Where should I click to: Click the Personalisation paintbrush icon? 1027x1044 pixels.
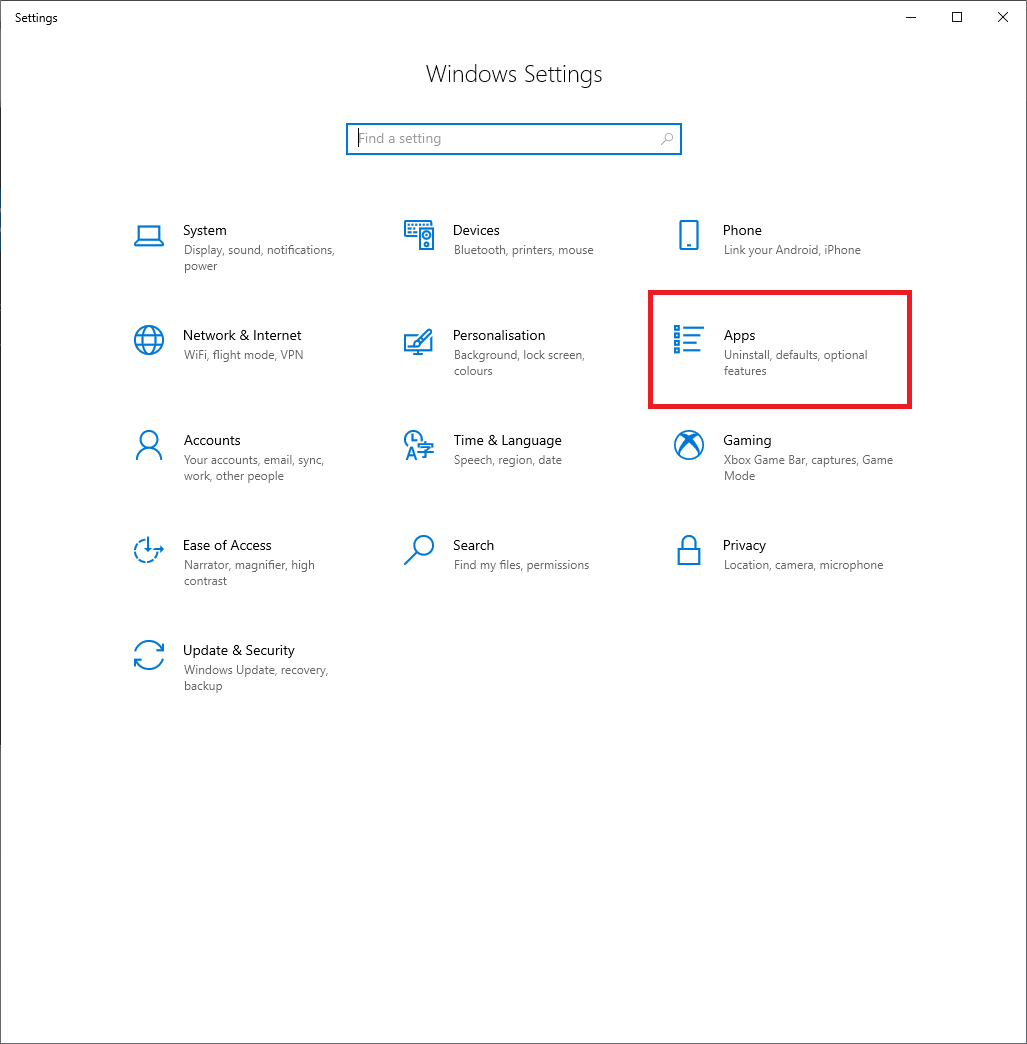click(419, 342)
